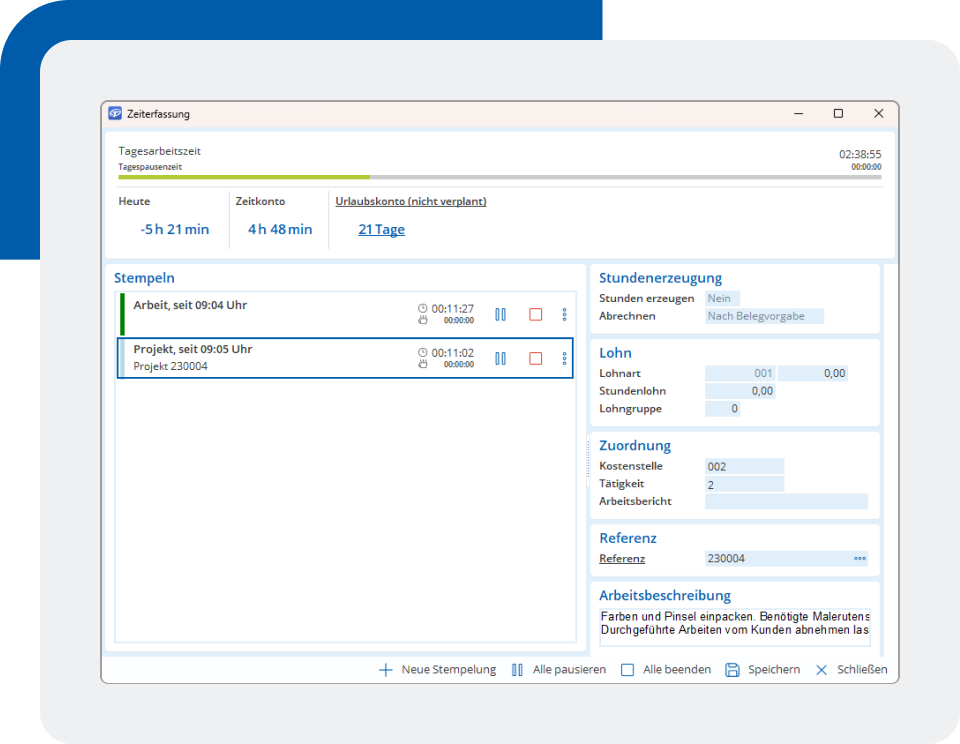Open the Urlaubskonto (nicht verplant) link
960x744 pixels.
point(411,201)
